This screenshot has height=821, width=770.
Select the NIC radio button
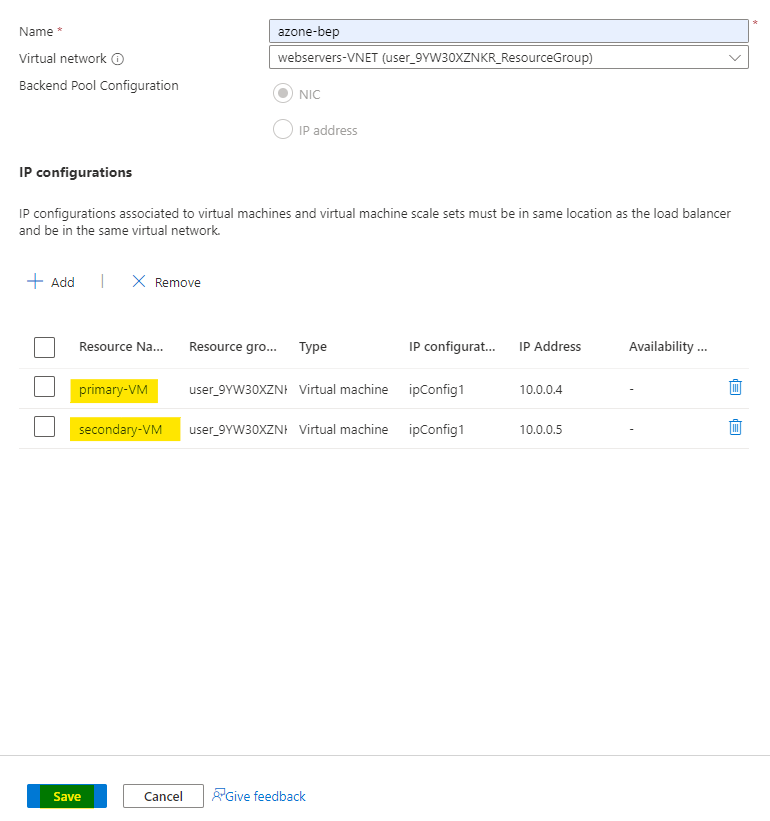click(283, 94)
